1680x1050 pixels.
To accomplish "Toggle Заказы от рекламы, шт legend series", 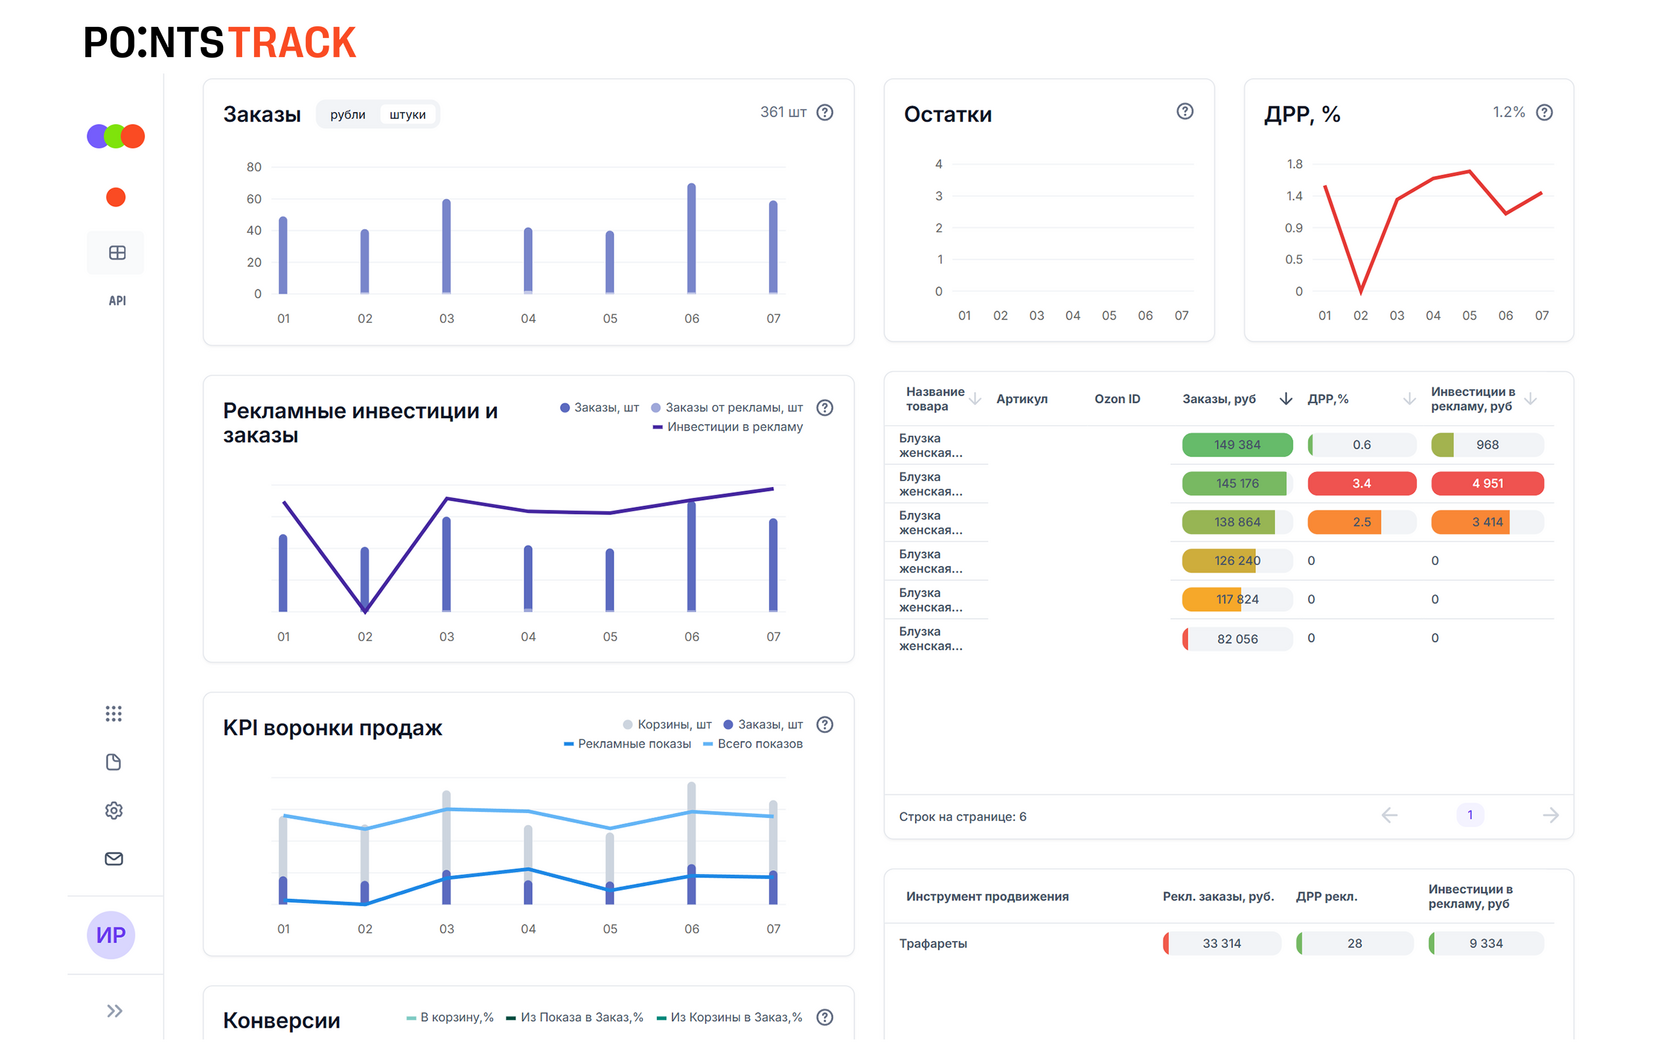I will [727, 408].
